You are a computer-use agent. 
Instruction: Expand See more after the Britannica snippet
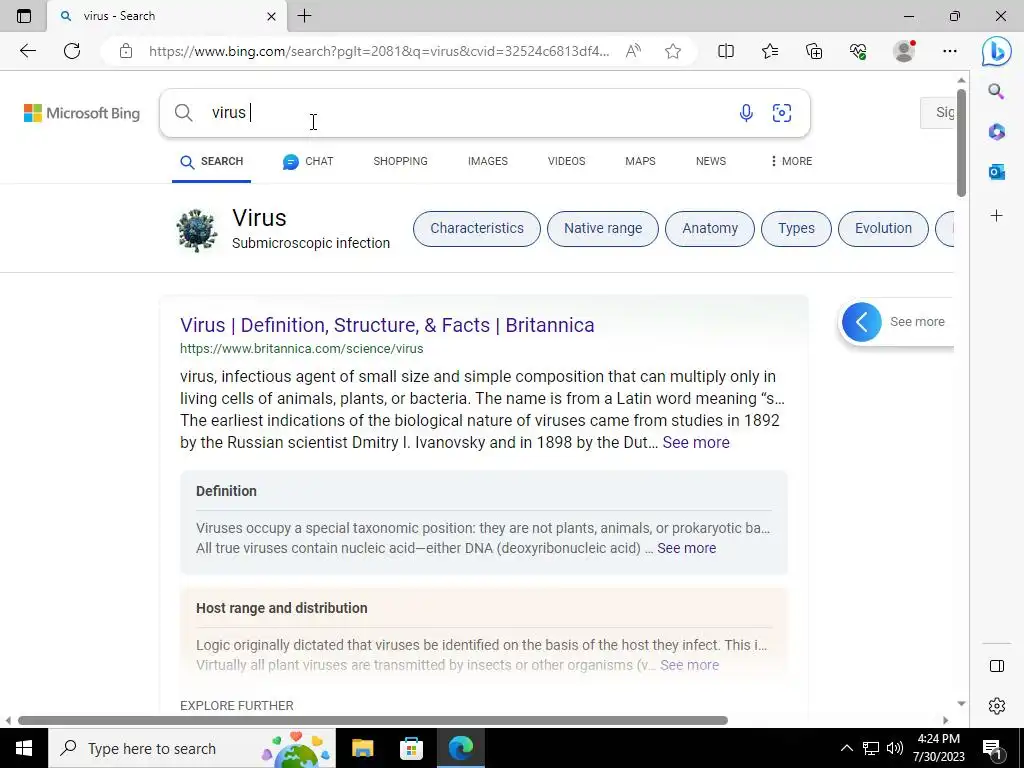(x=696, y=442)
